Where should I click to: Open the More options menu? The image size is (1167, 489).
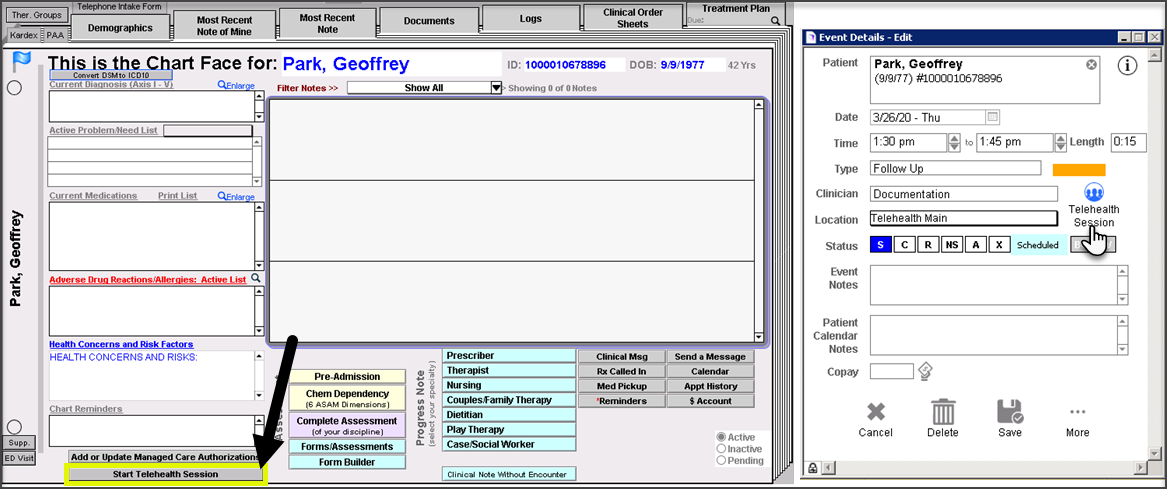[1077, 413]
